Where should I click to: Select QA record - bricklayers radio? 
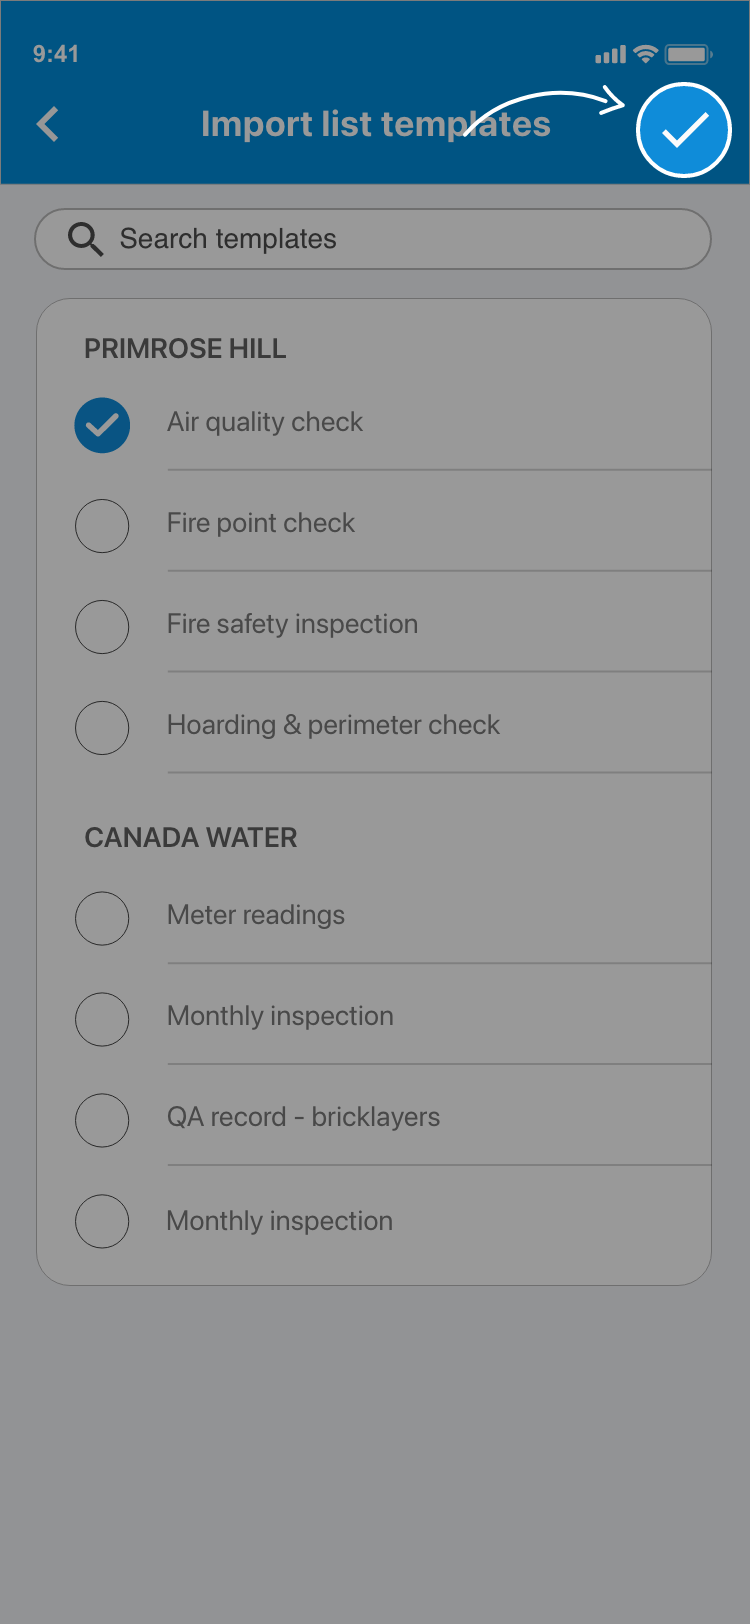102,1120
